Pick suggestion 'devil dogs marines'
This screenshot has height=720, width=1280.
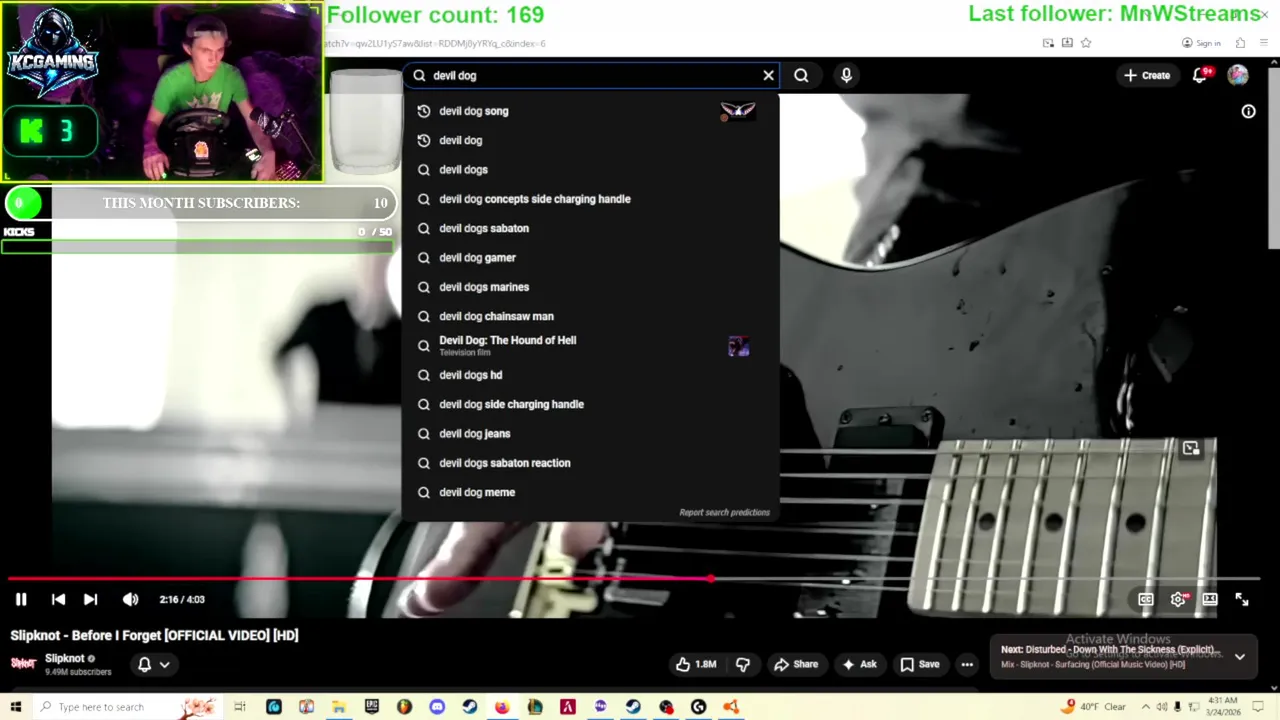click(x=590, y=287)
